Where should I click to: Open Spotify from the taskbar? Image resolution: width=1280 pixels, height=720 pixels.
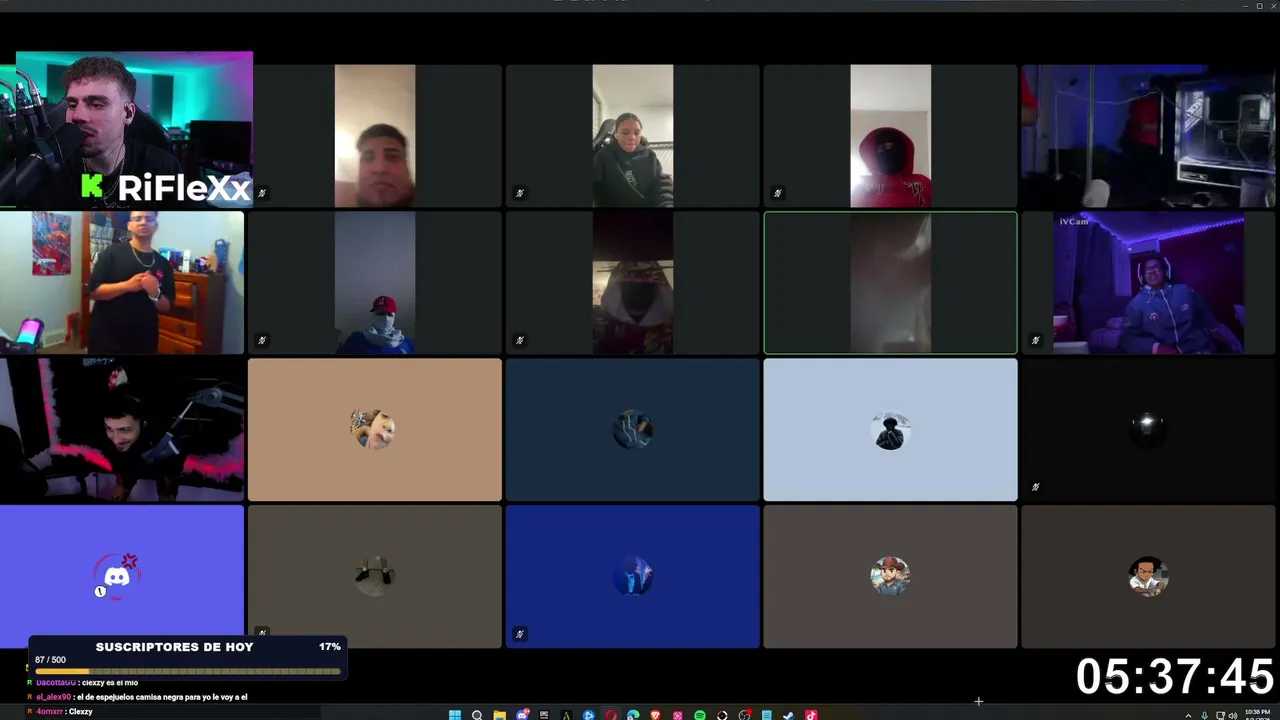(x=700, y=715)
